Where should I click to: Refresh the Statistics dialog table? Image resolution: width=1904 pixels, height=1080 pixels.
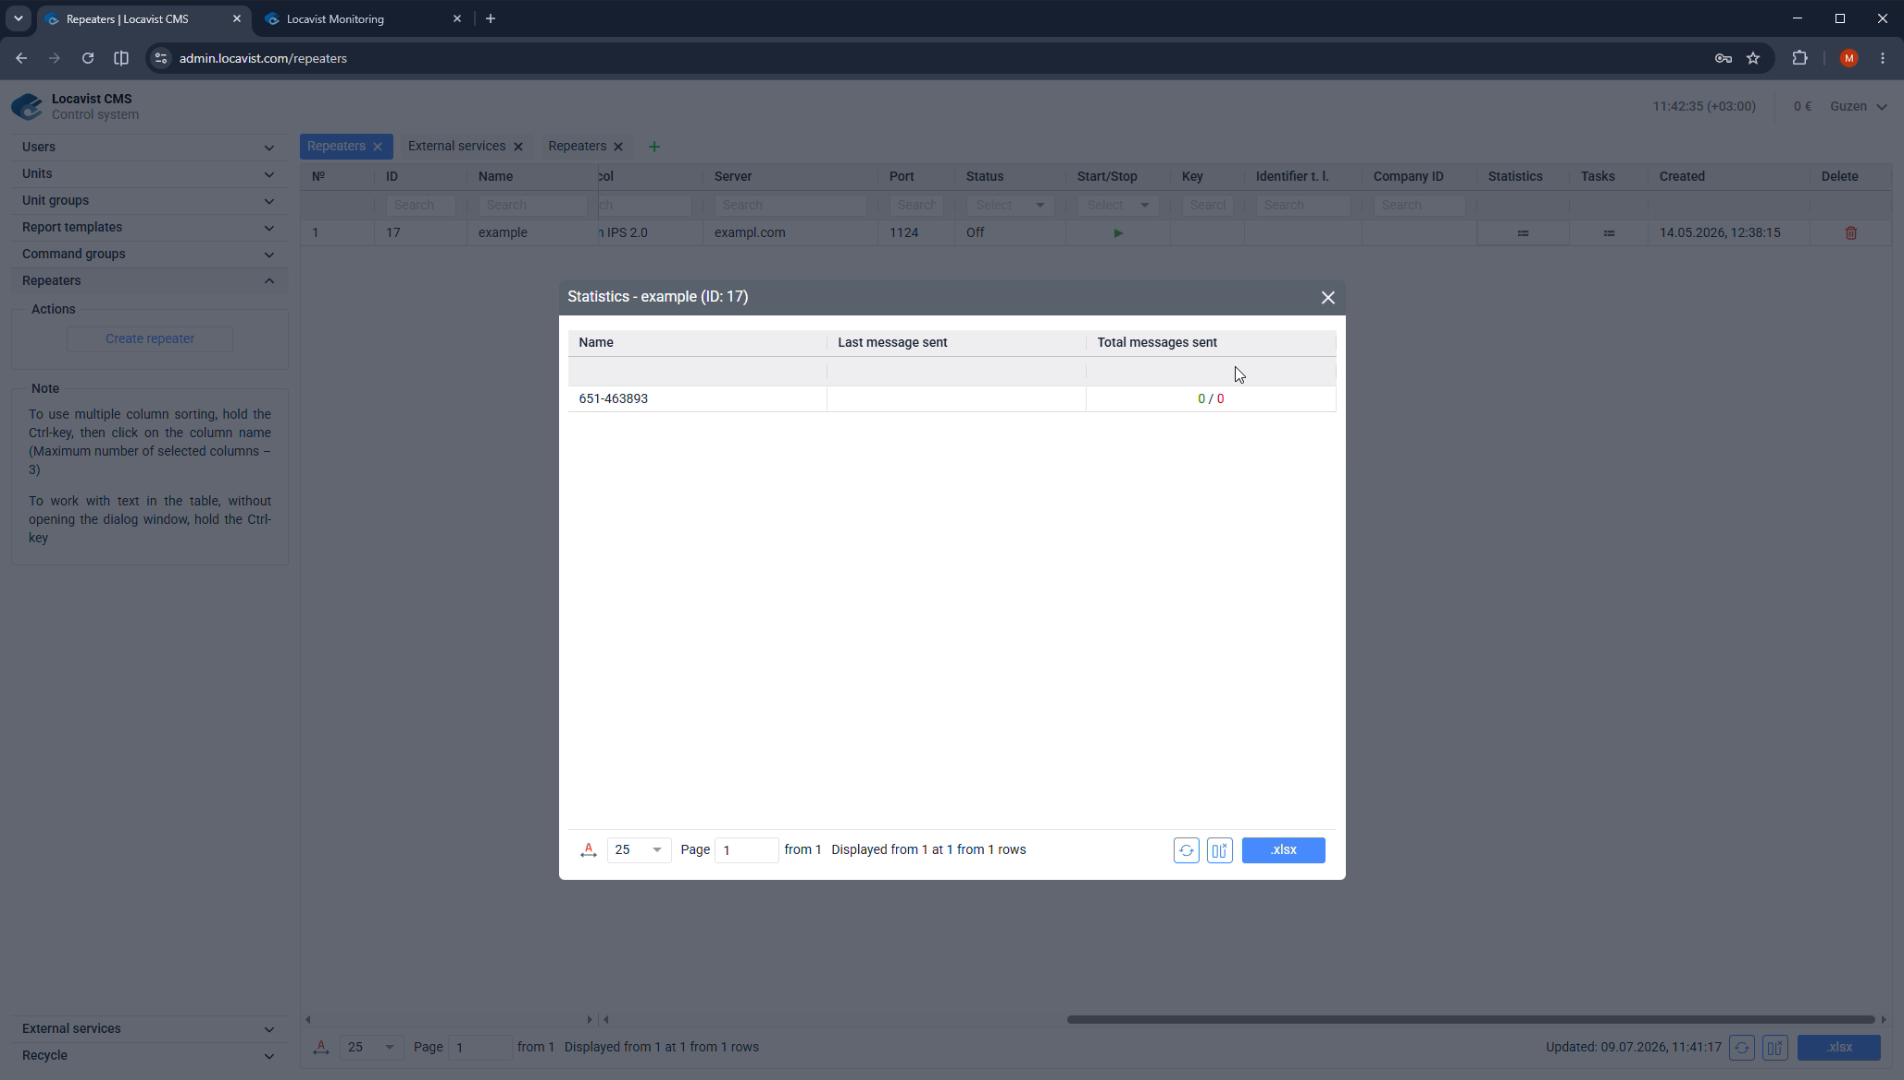[x=1186, y=850]
